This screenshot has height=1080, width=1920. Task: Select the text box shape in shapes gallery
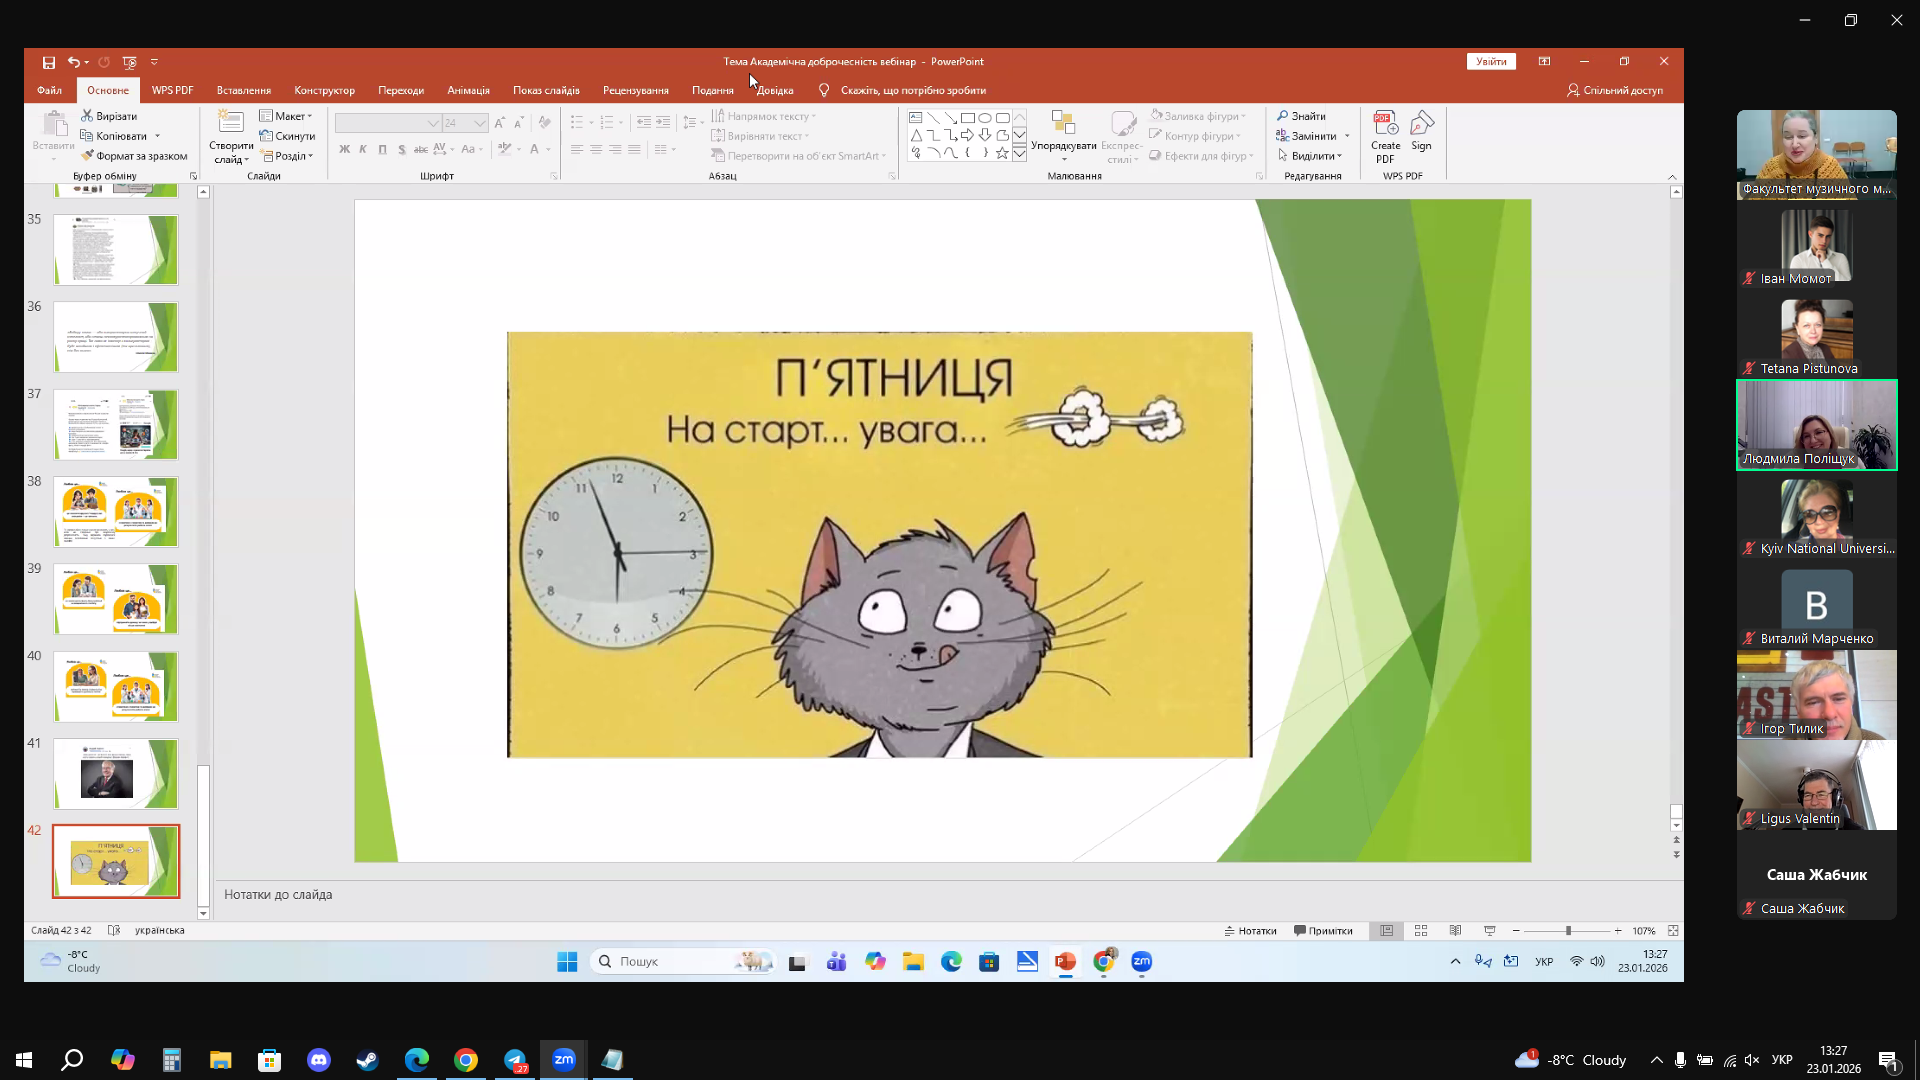pos(915,117)
